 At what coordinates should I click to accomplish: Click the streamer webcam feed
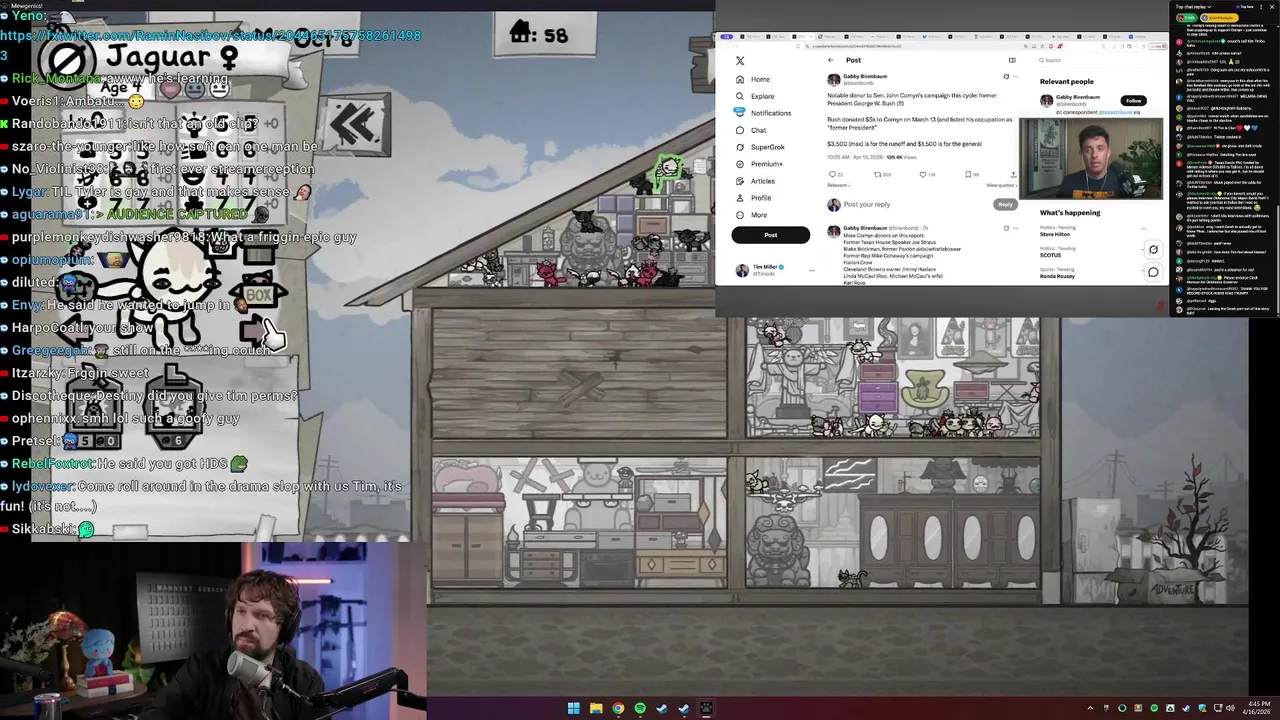click(213, 631)
